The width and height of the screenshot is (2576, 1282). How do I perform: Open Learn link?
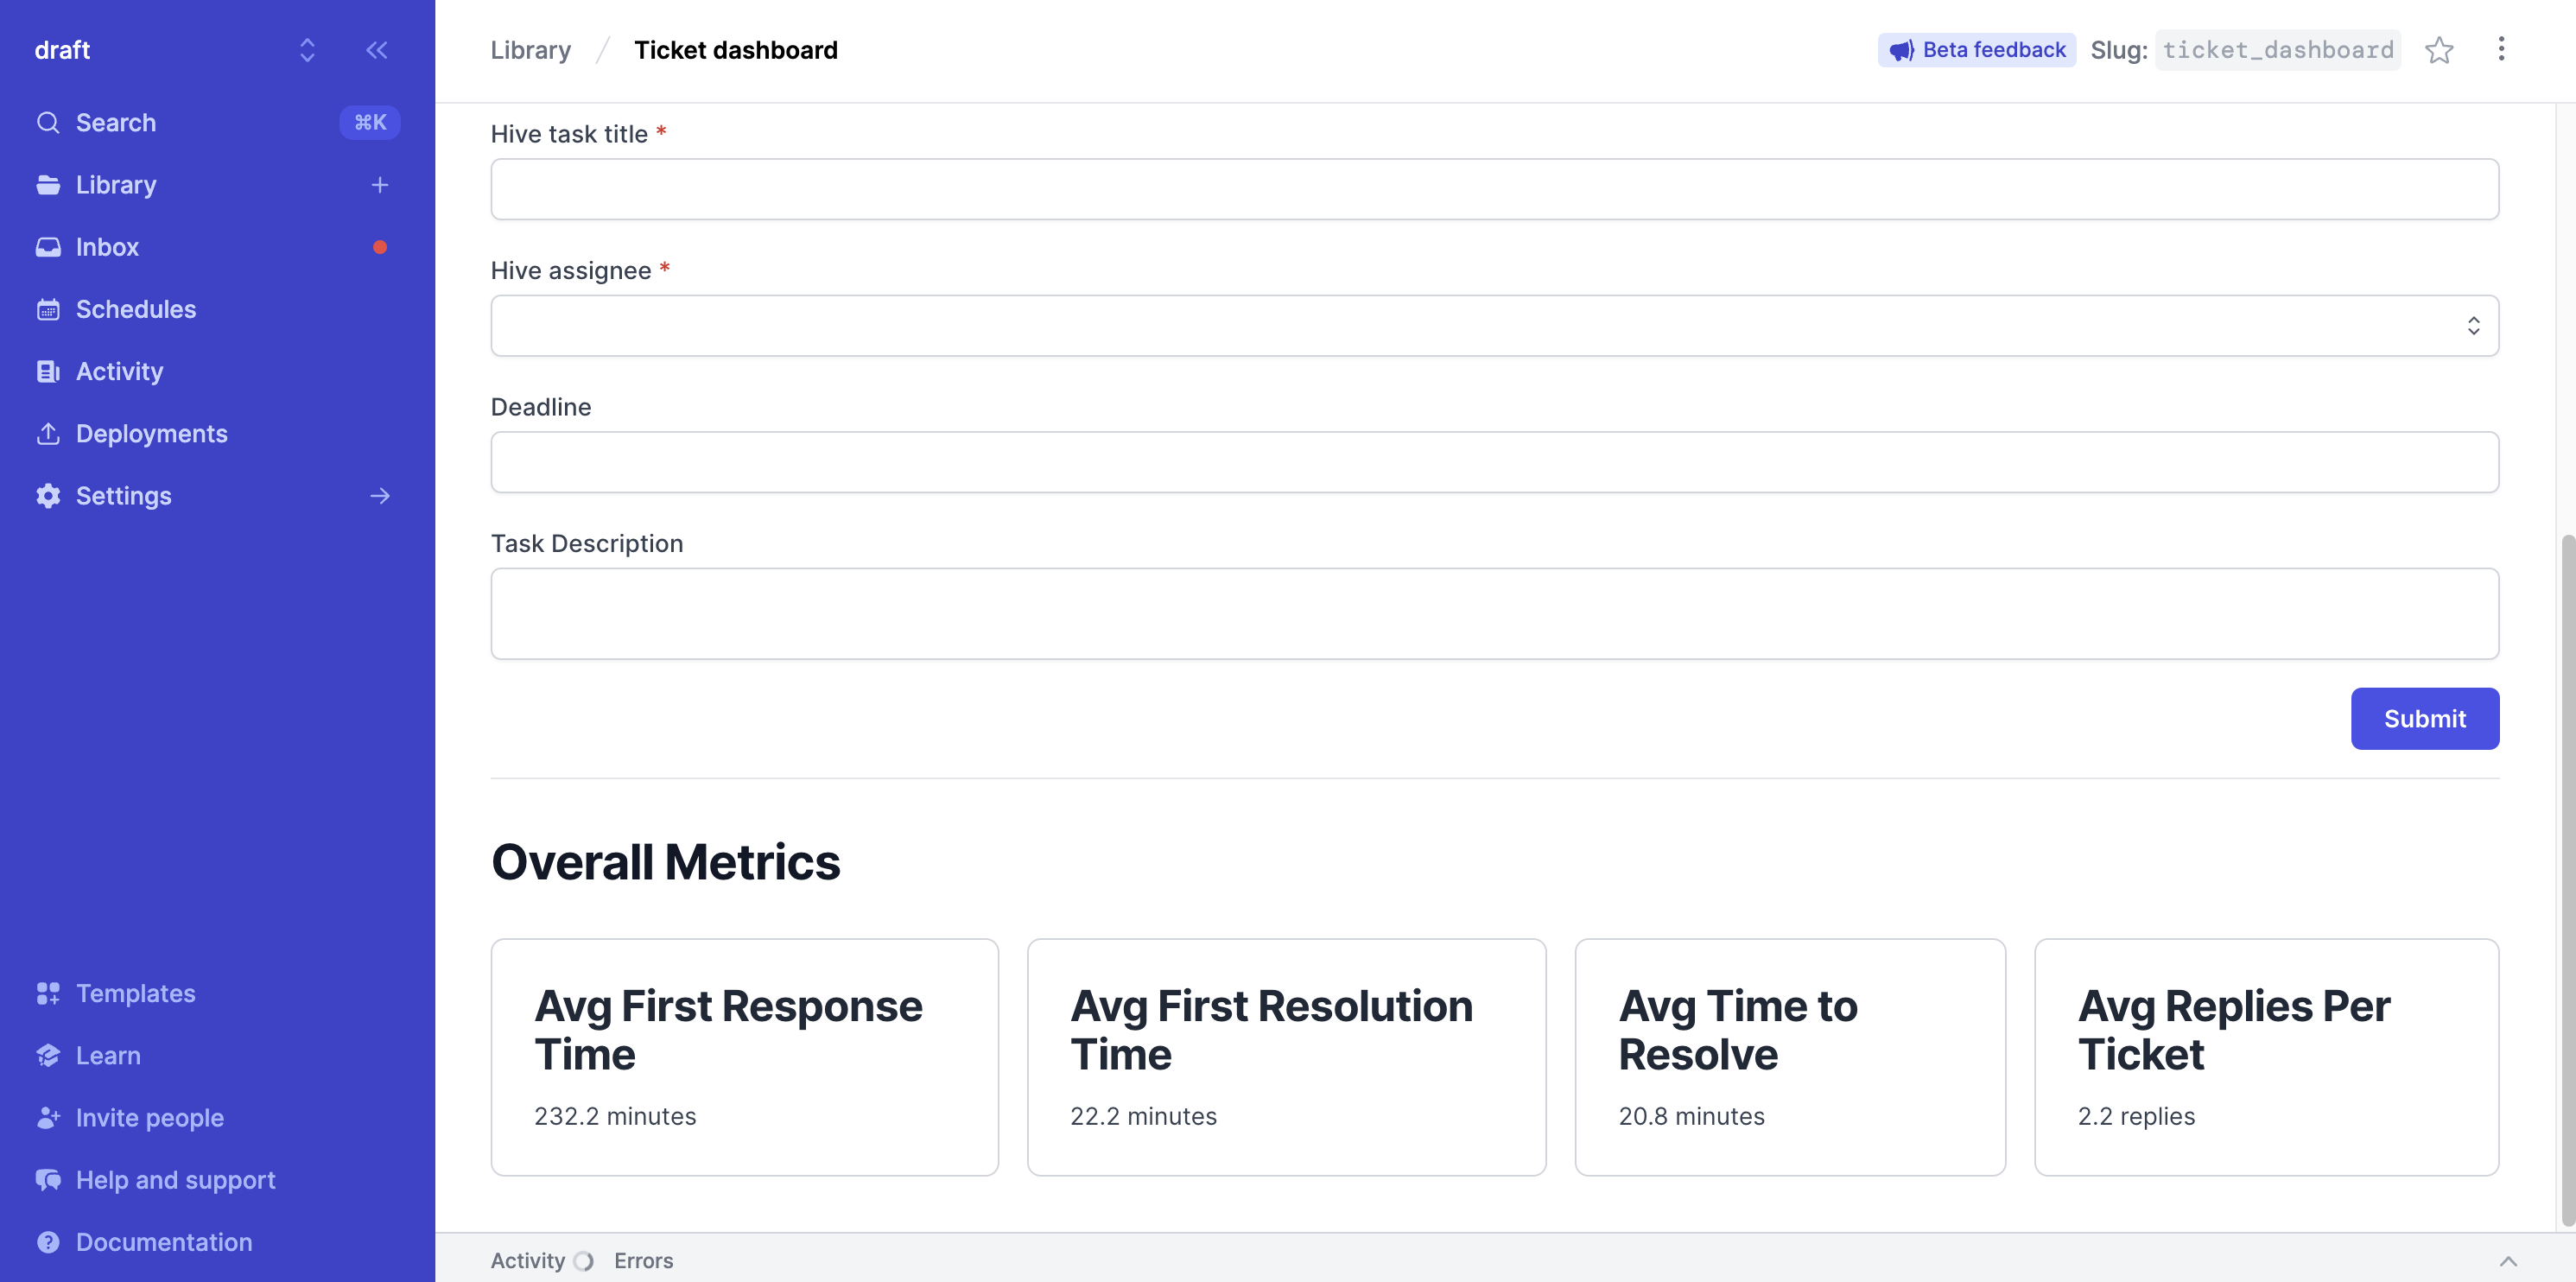108,1055
